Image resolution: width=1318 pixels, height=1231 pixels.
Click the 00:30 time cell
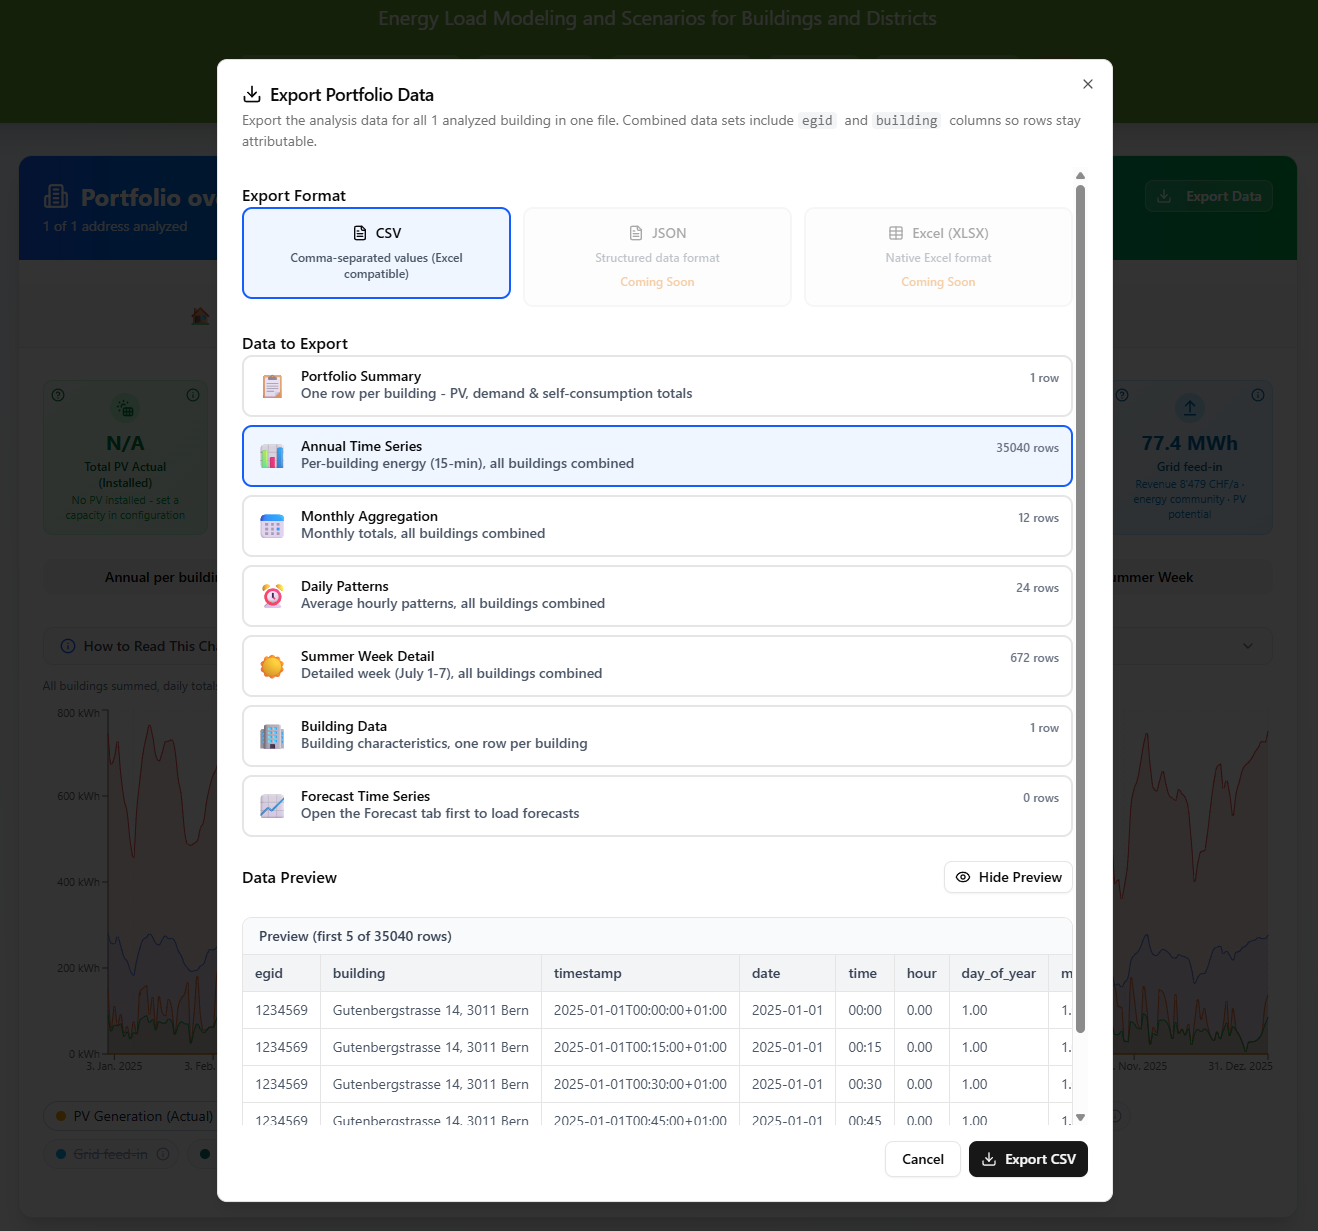[865, 1084]
